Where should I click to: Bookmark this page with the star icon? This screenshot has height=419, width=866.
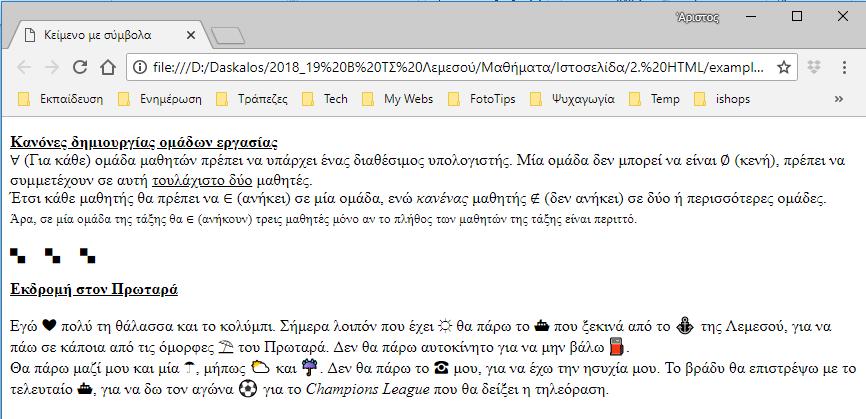tap(783, 67)
